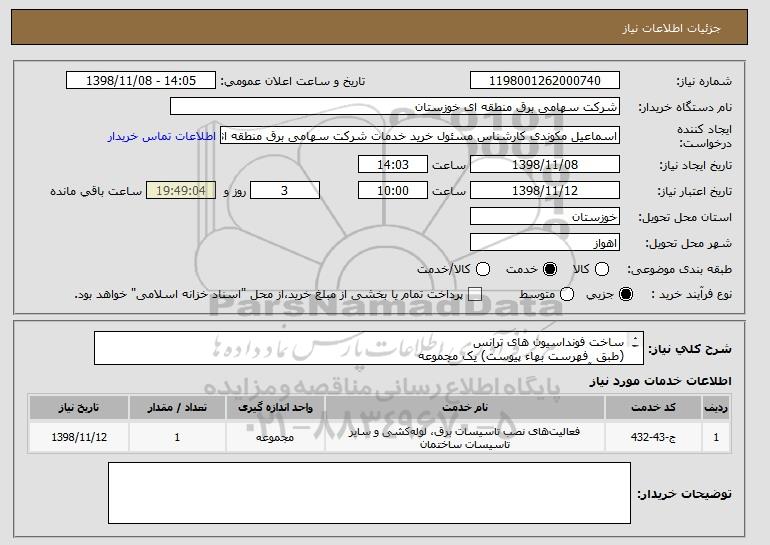The image size is (770, 545).
Task: Choose the کالا/خدمت classification option
Action: click(x=484, y=269)
